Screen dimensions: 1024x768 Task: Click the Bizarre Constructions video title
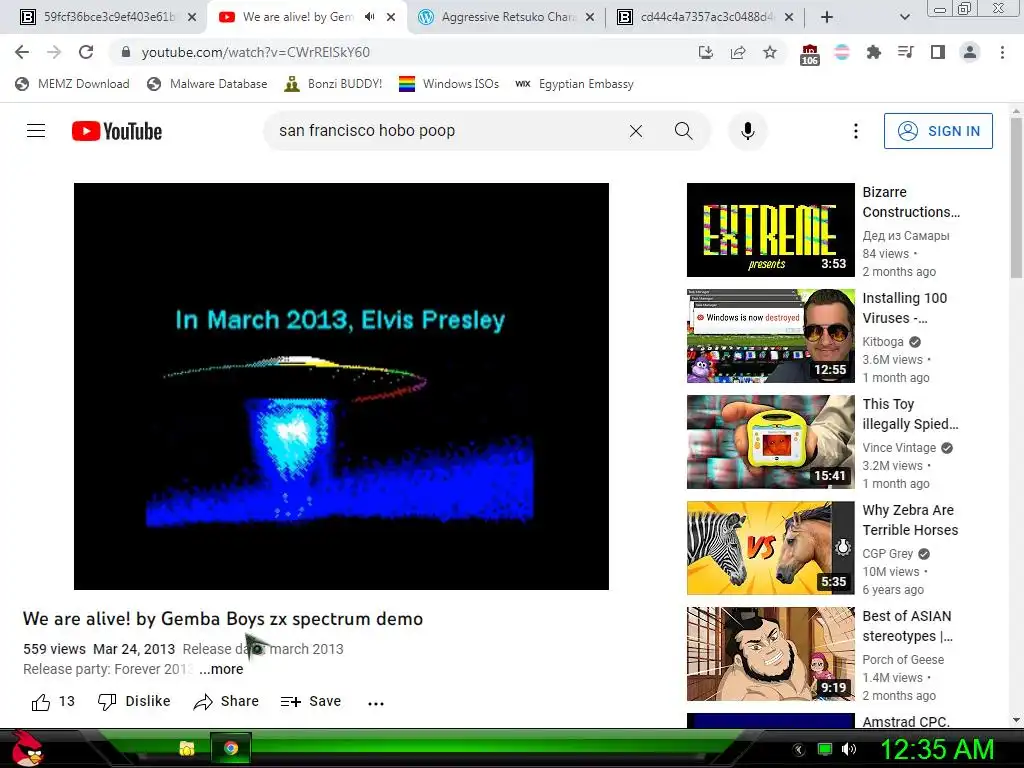pos(911,202)
